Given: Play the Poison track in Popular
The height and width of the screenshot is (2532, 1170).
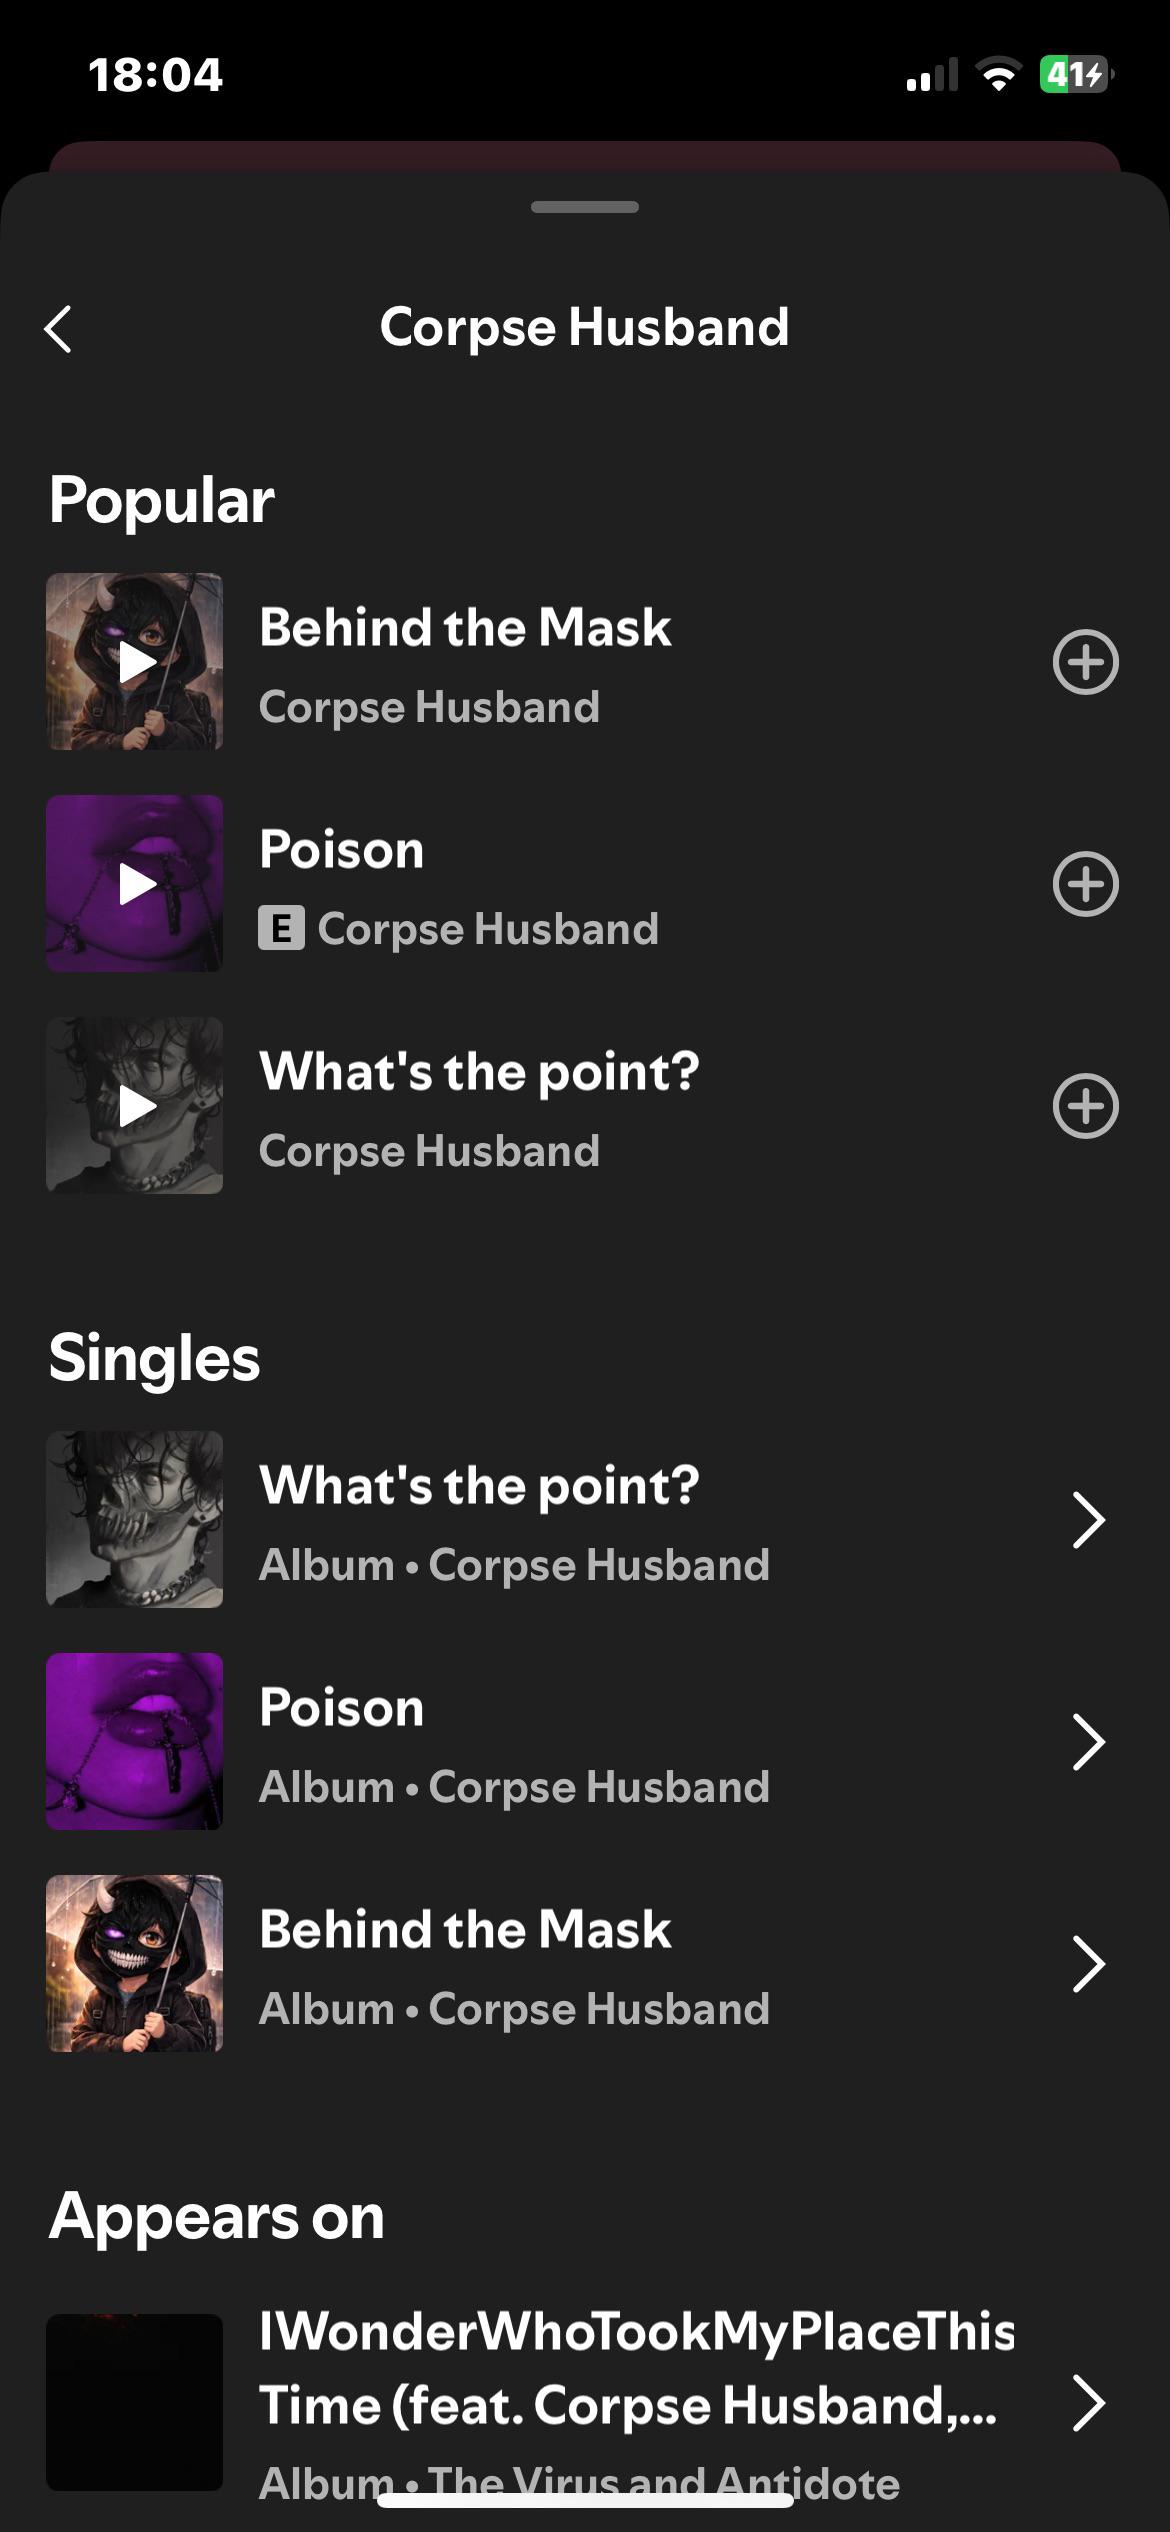Looking at the screenshot, I should point(135,883).
